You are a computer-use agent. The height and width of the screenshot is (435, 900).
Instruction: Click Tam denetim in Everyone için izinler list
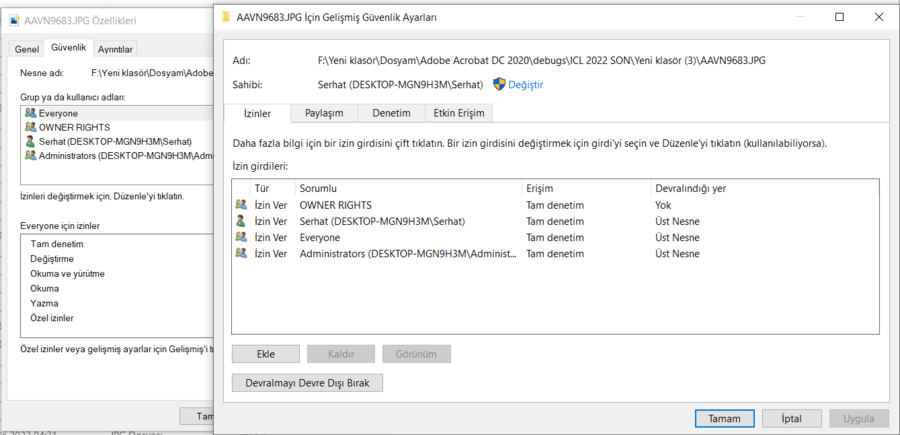57,244
